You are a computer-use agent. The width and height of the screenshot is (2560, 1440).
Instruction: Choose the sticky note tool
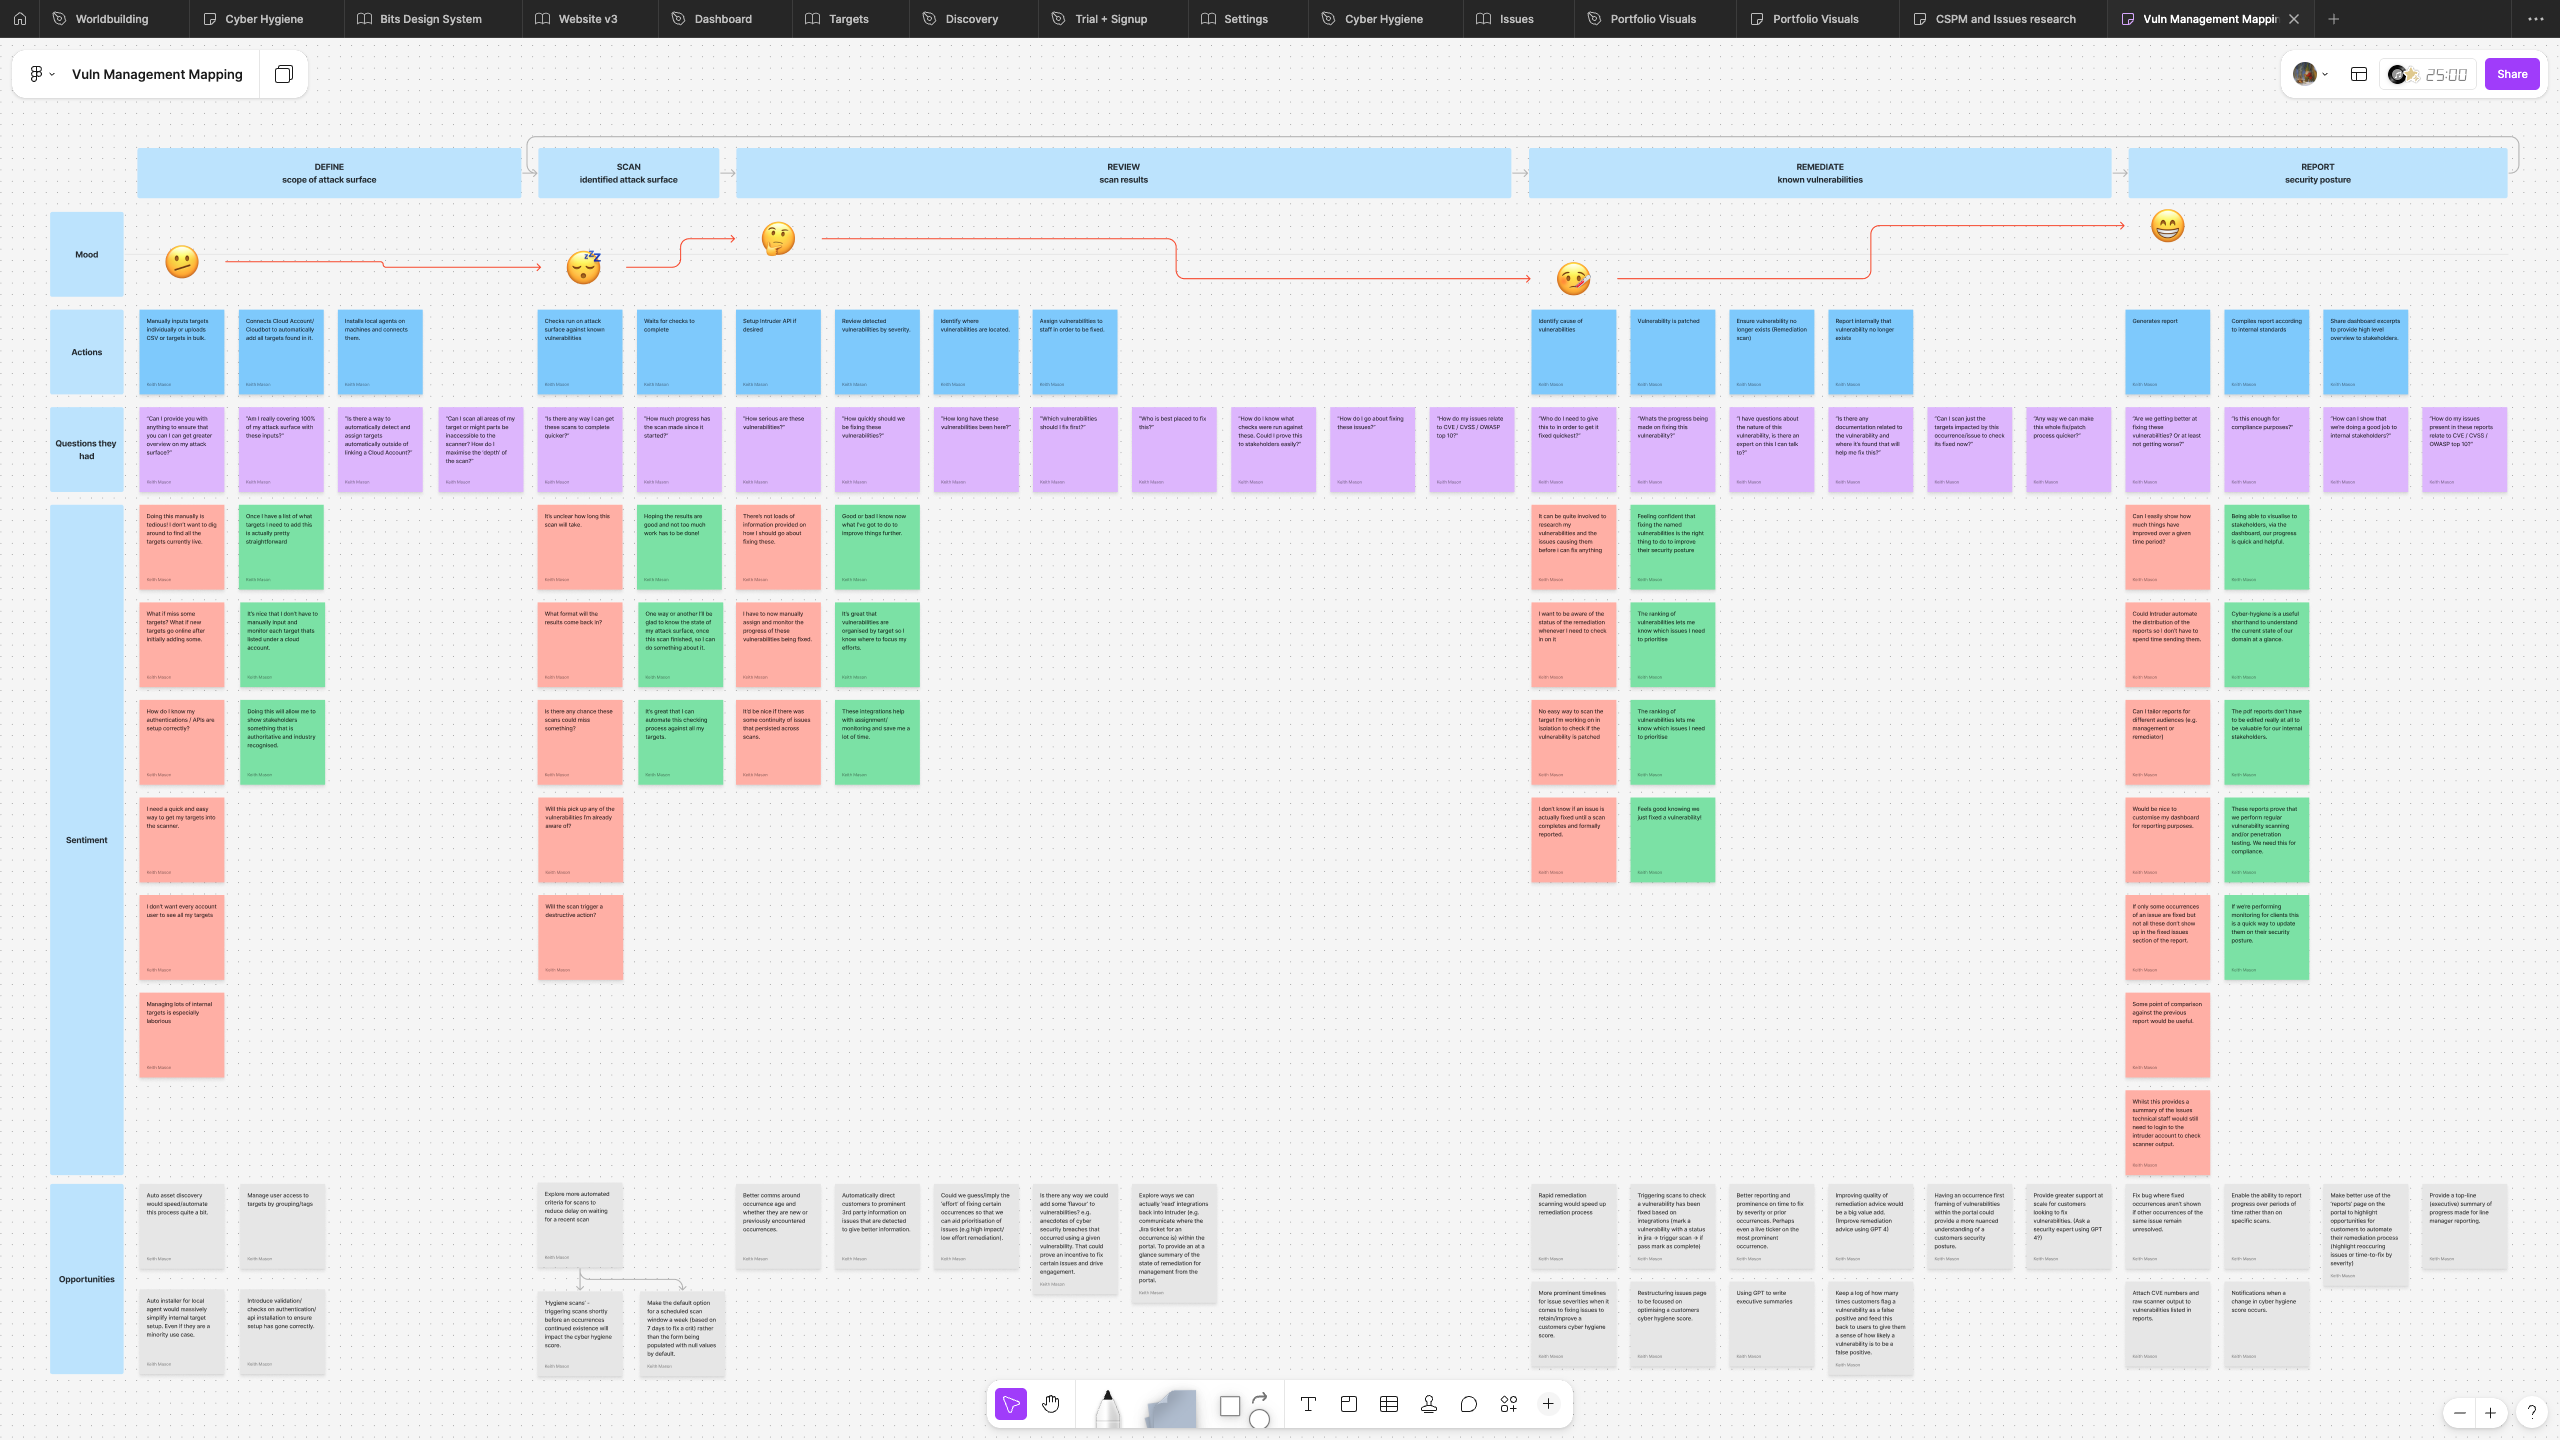point(1171,1407)
